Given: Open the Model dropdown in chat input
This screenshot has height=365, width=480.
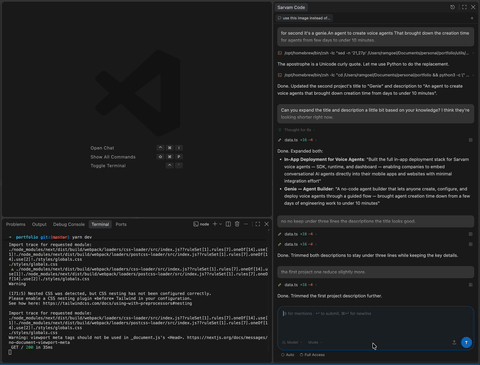Looking at the screenshot, I should click(292, 342).
